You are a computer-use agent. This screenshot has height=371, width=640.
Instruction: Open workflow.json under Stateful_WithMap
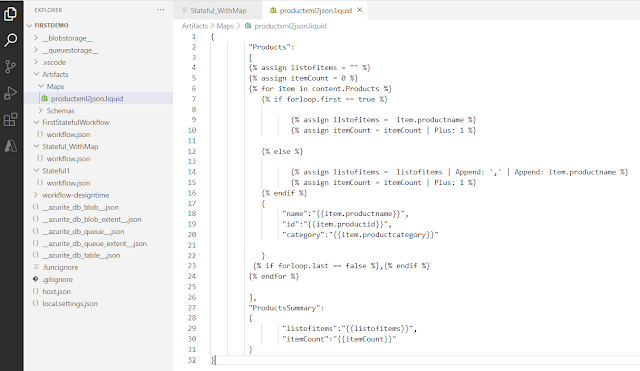click(68, 159)
